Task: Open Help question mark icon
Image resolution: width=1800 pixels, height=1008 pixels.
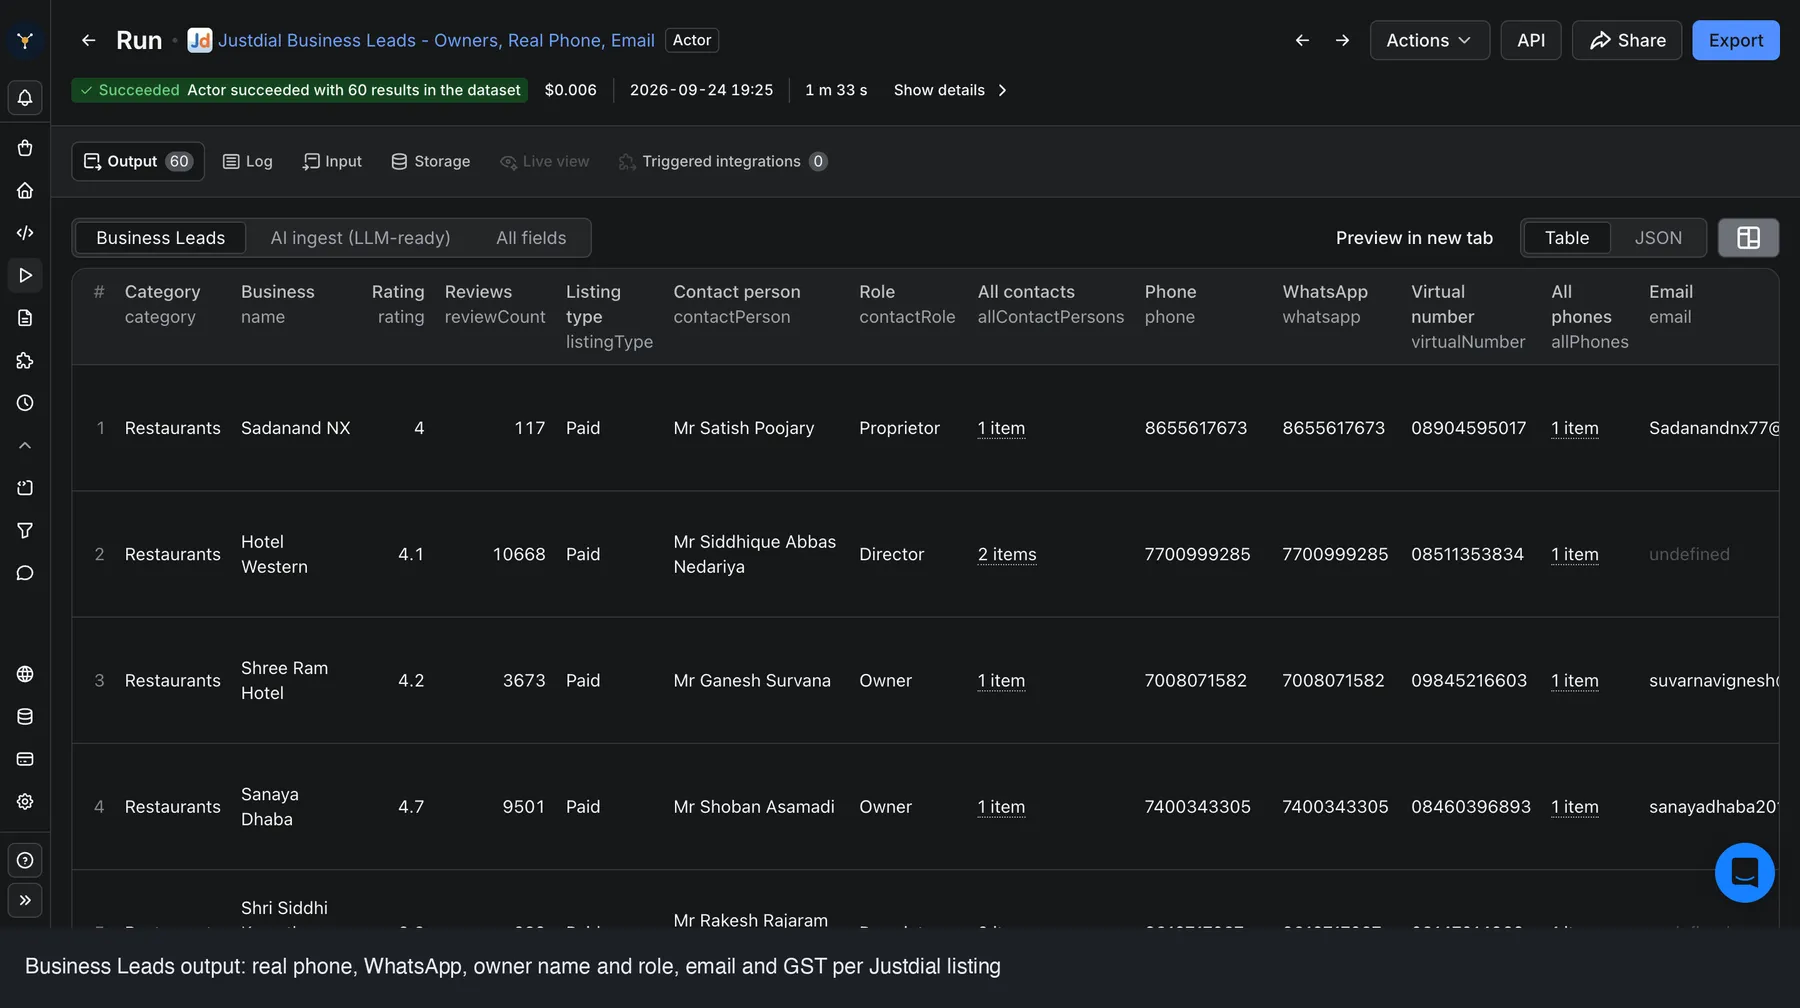Action: click(25, 860)
